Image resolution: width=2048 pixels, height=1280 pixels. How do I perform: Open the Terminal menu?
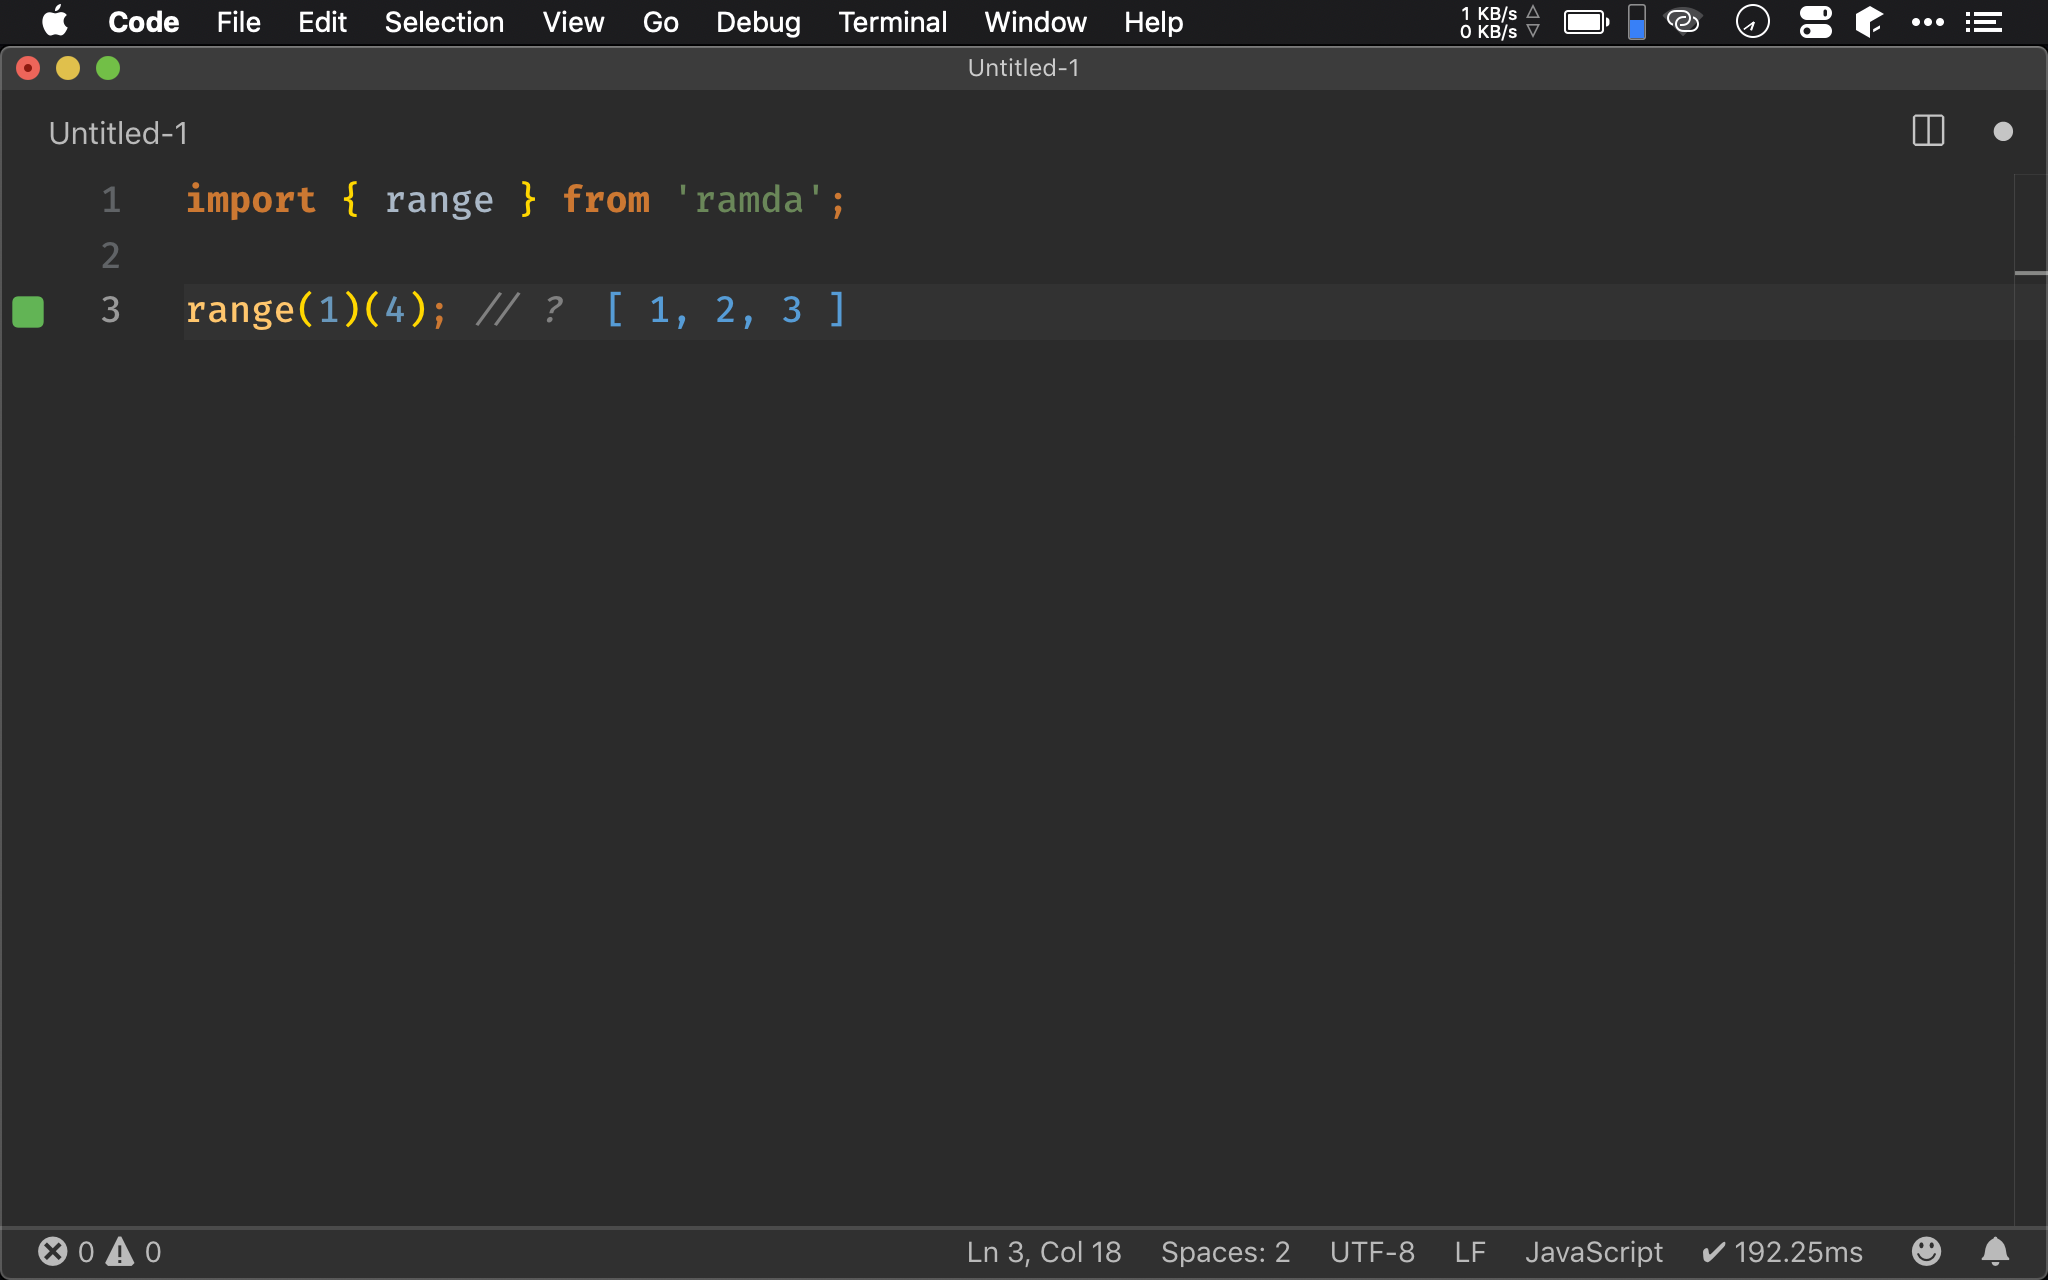892,22
